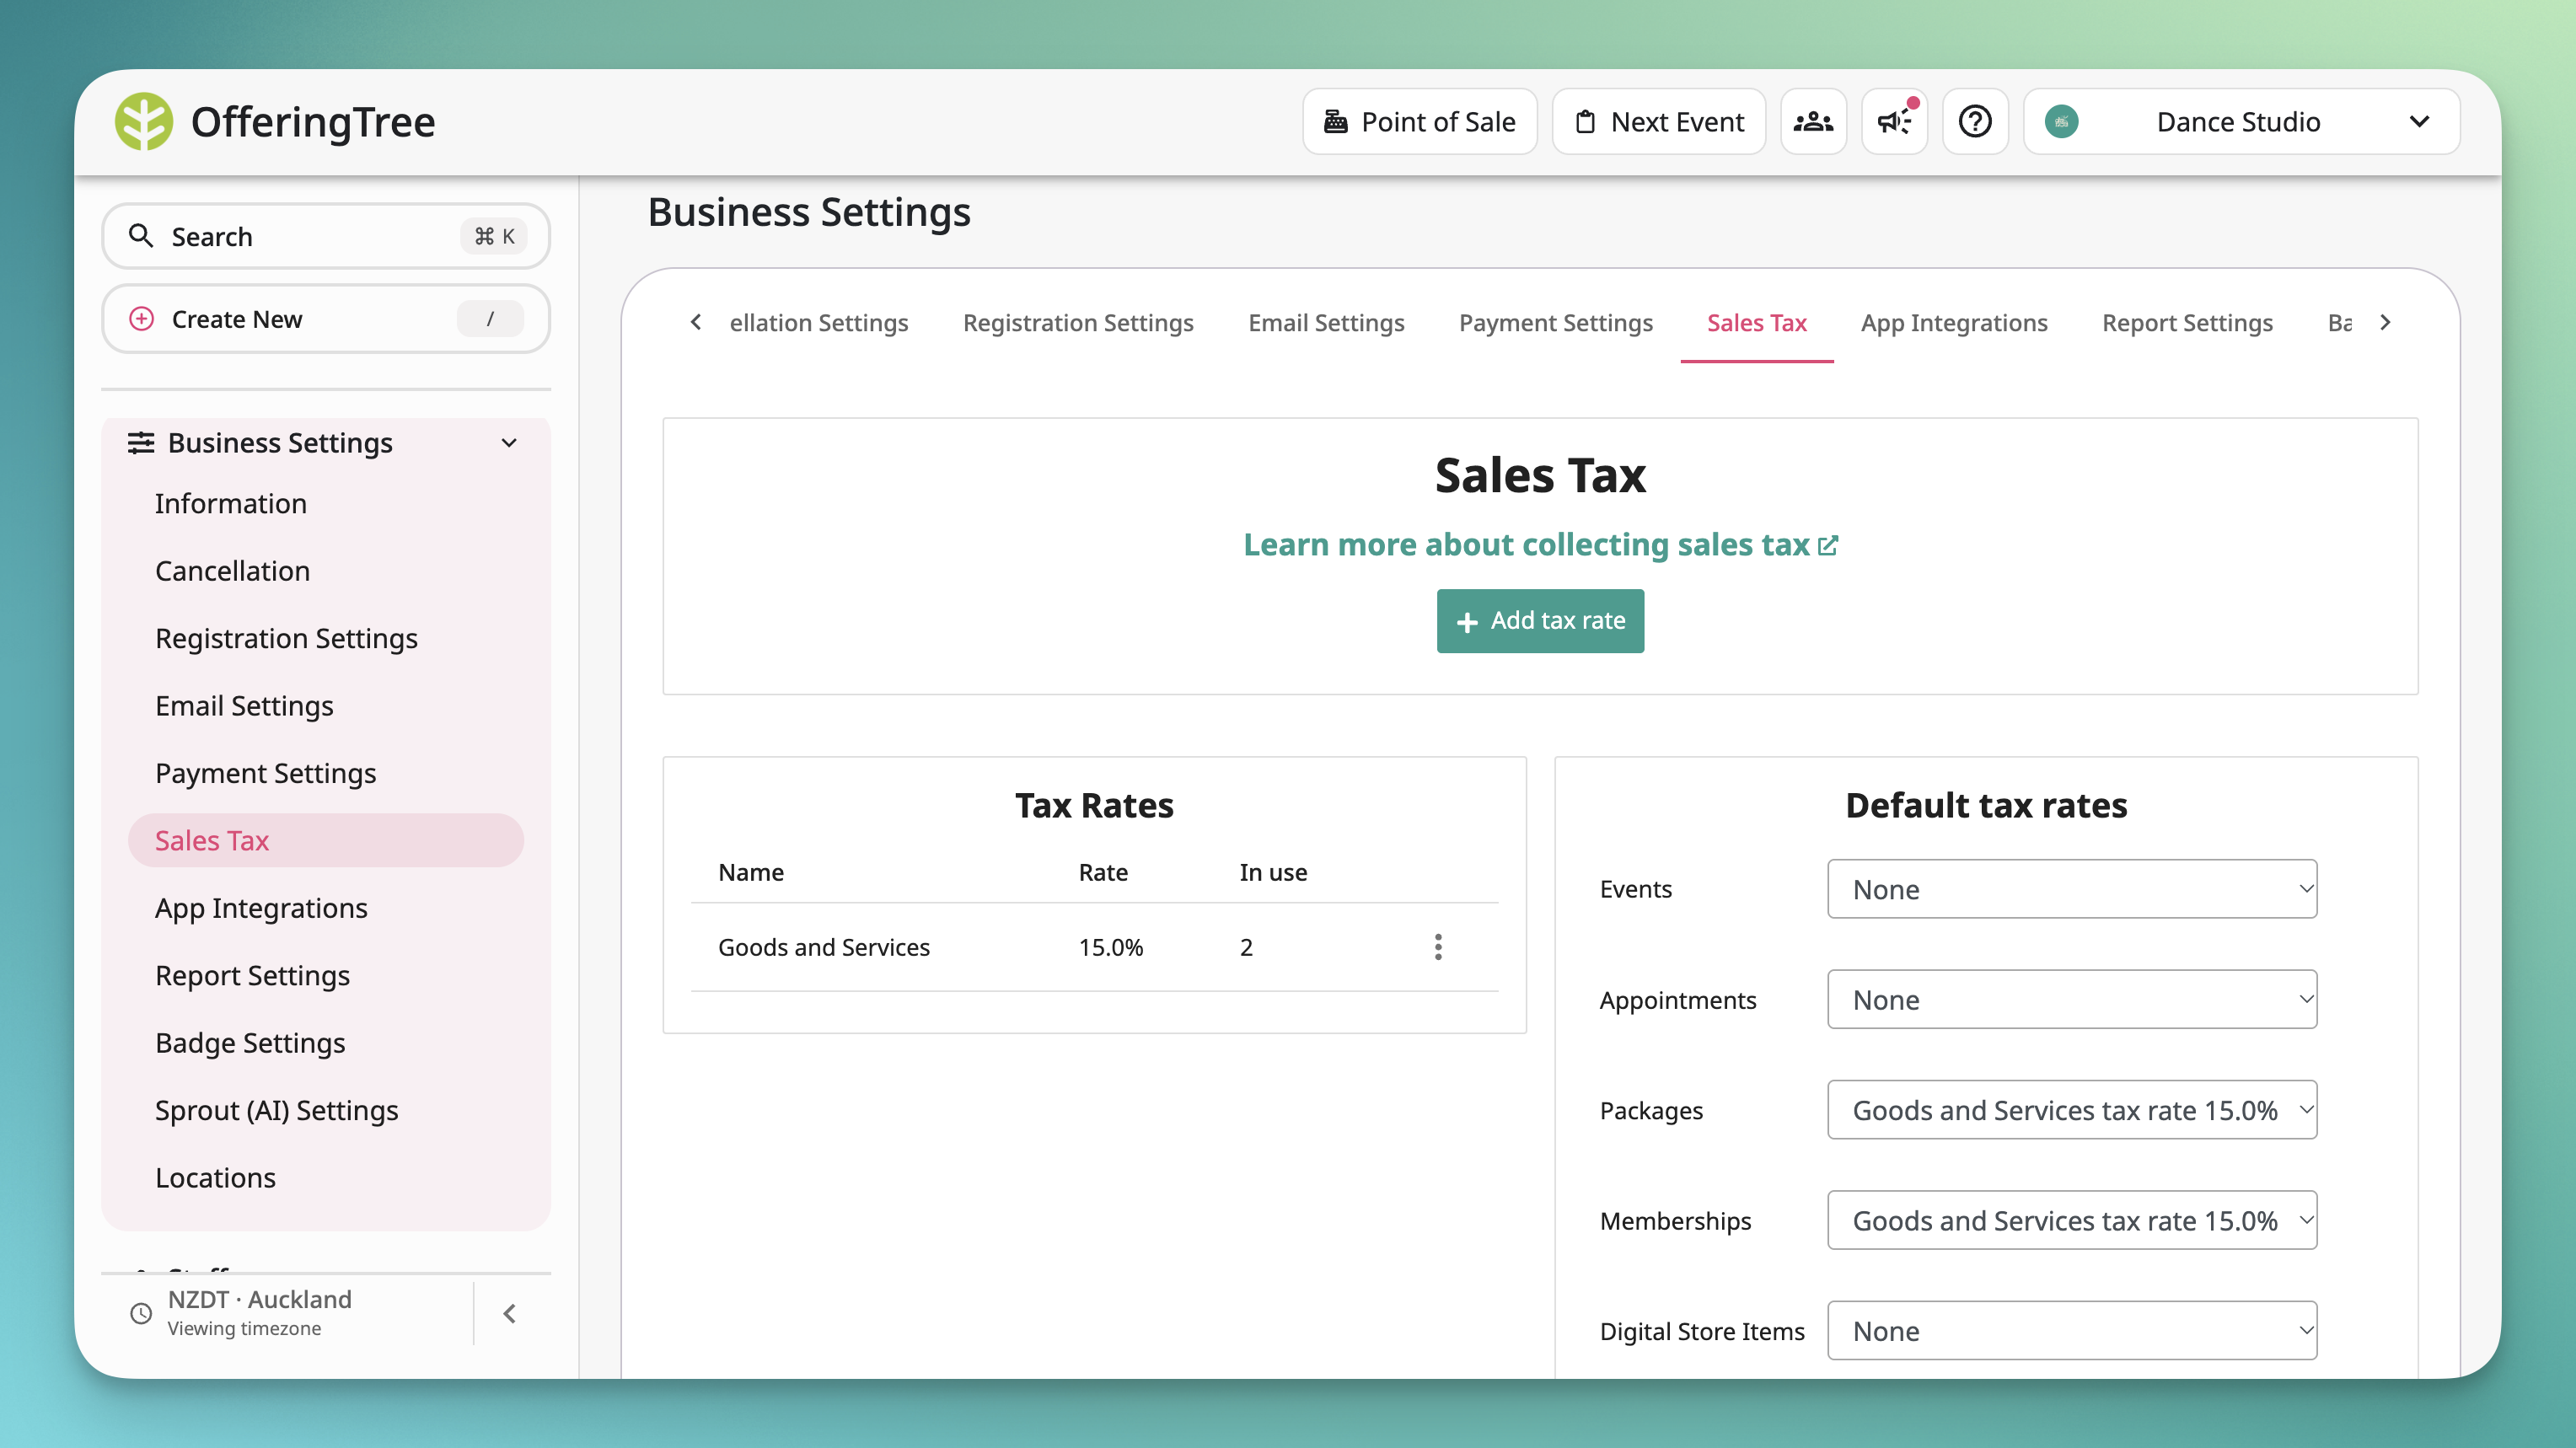Open Cancellation in the sidebar
2576x1448 pixels.
232,571
